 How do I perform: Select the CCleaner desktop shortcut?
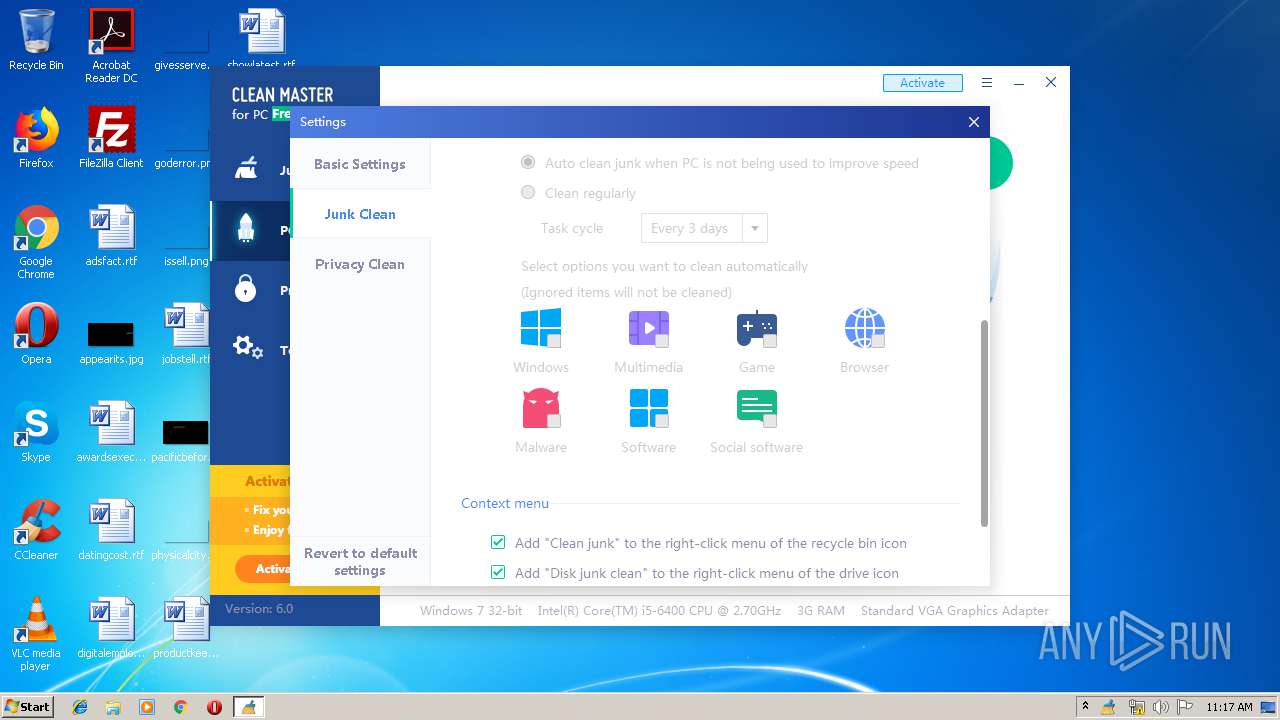(x=36, y=530)
